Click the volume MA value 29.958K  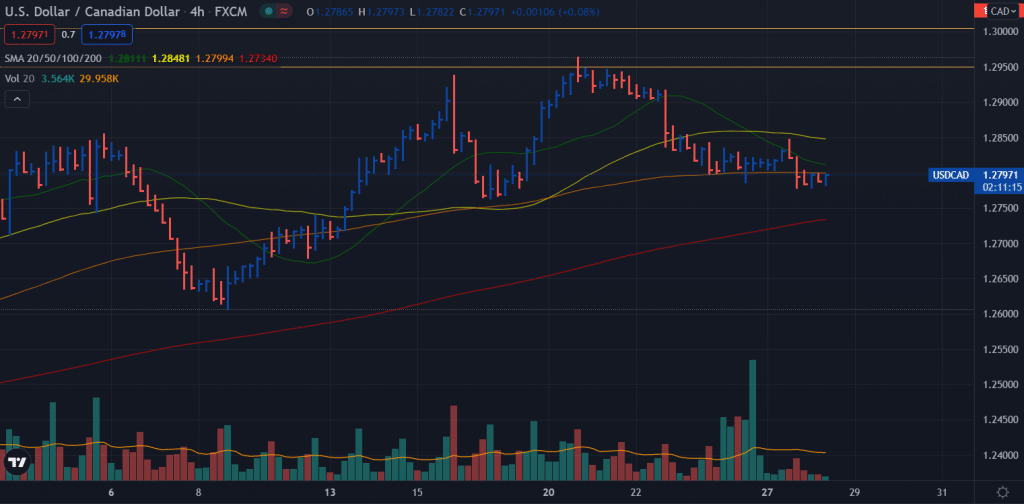click(99, 78)
